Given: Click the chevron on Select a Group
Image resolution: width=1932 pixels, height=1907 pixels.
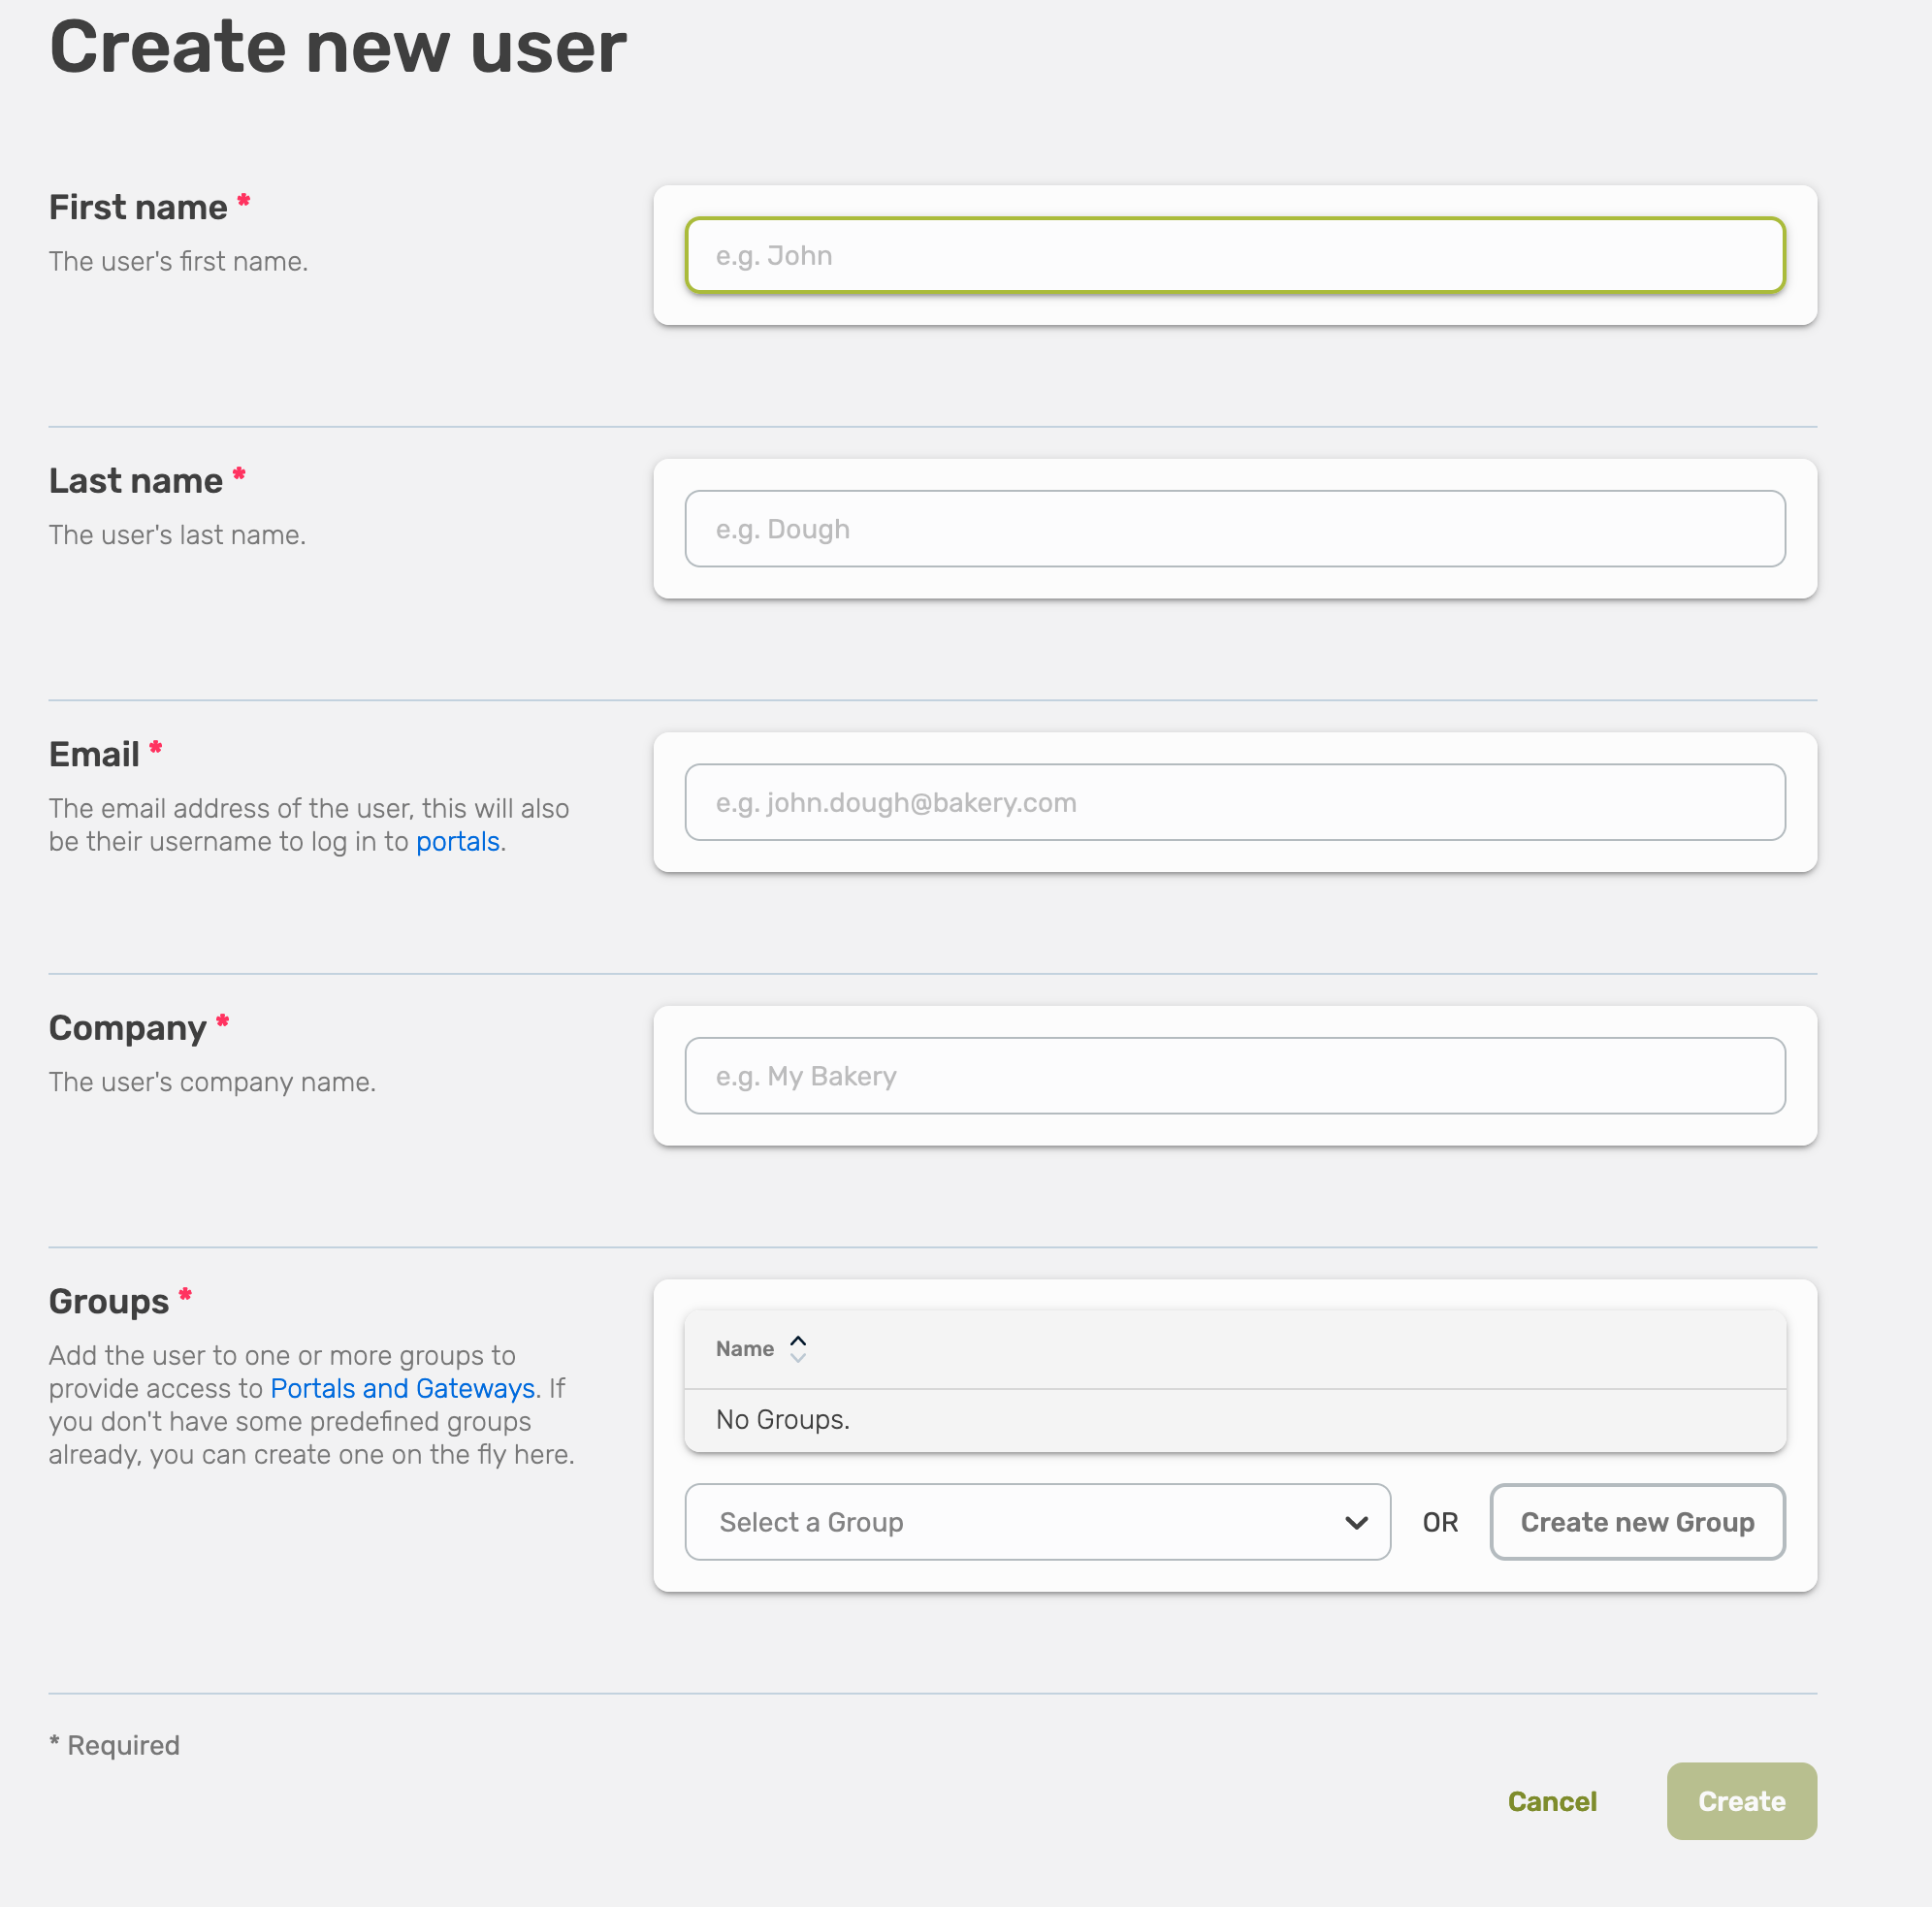Looking at the screenshot, I should [x=1356, y=1521].
